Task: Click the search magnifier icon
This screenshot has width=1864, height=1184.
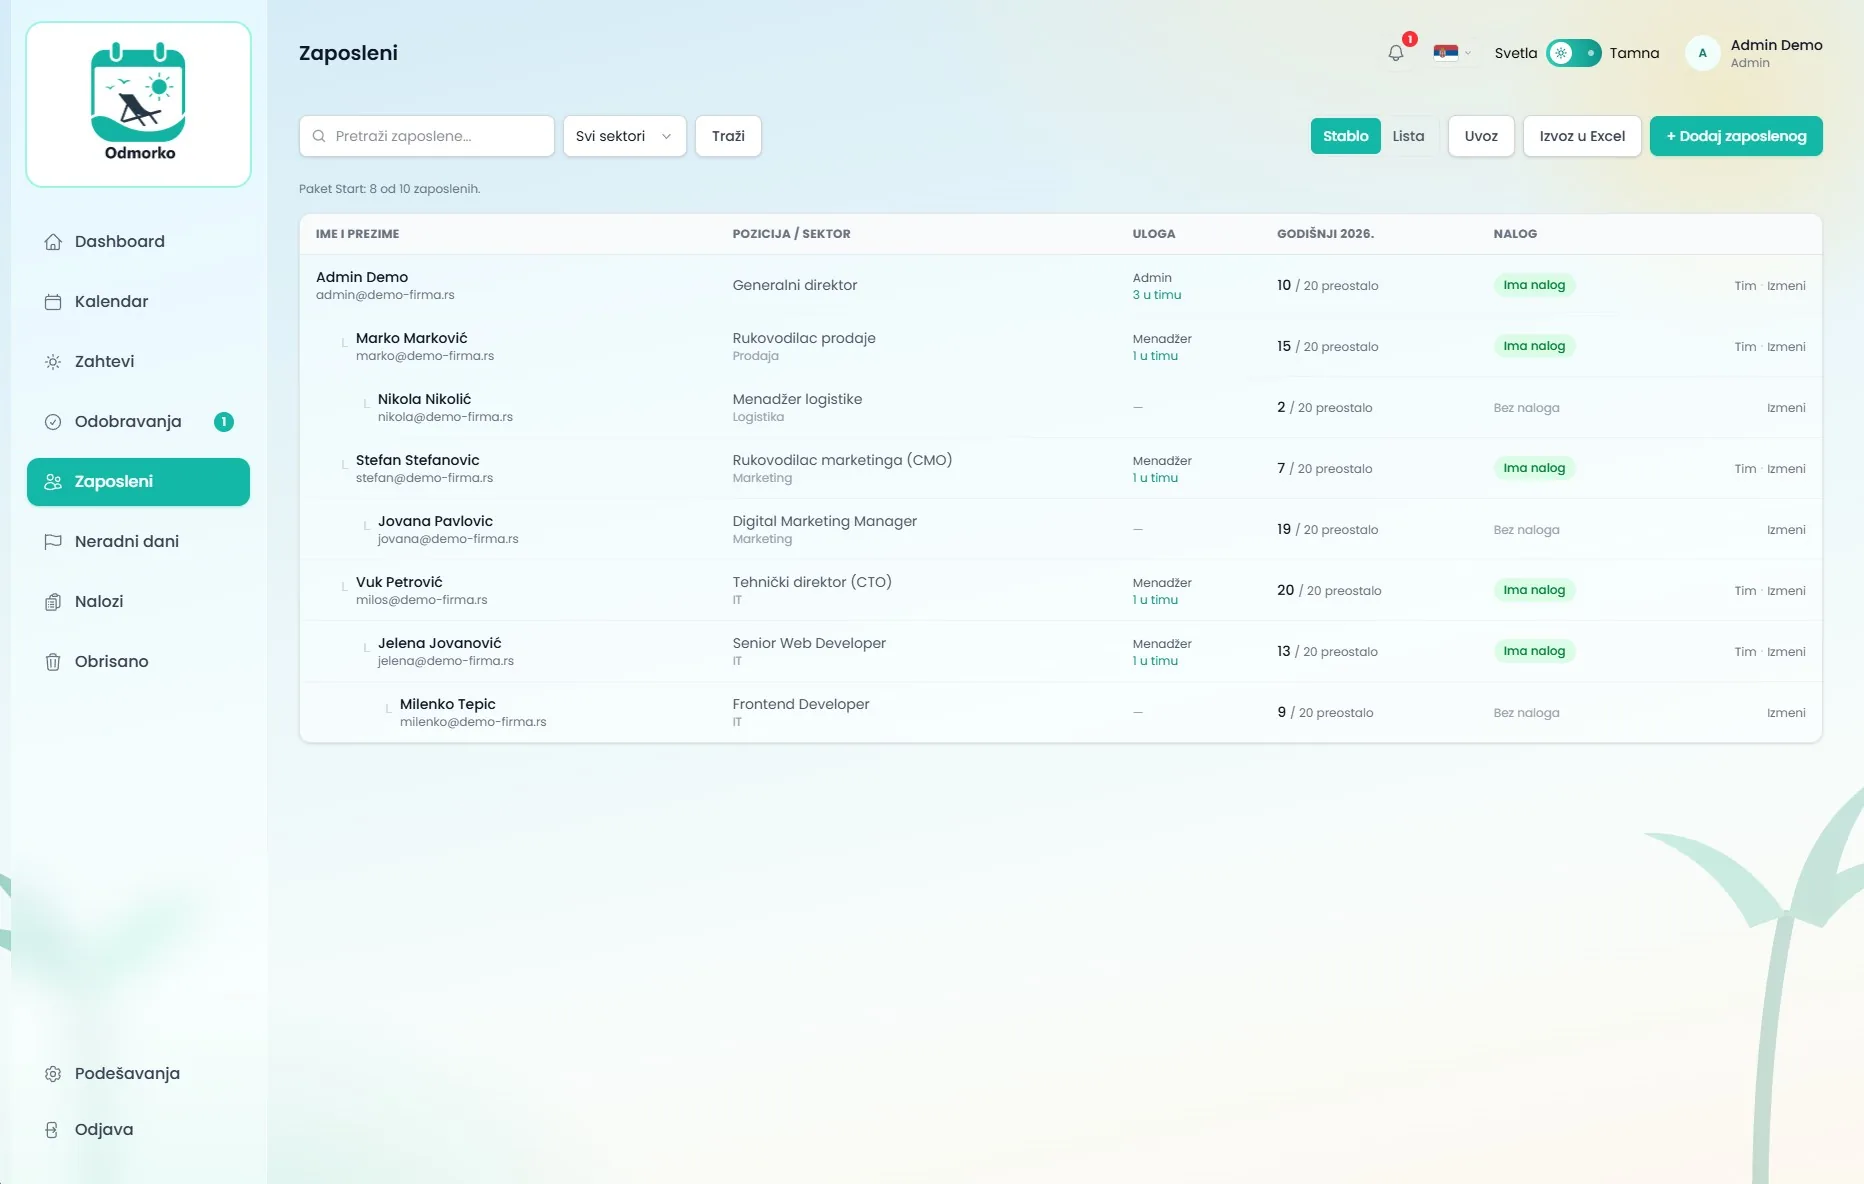Action: click(x=319, y=136)
